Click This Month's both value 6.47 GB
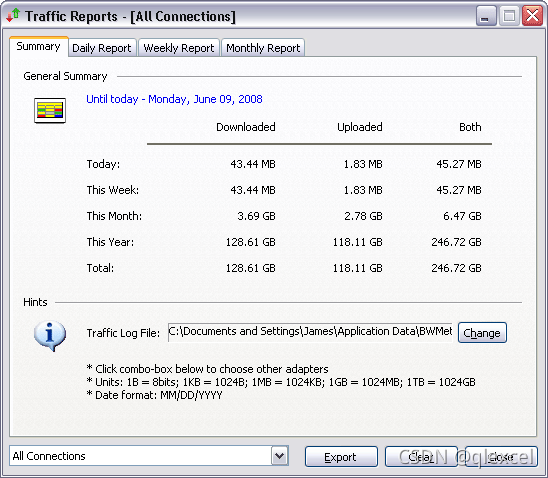The width and height of the screenshot is (548, 478). [462, 216]
